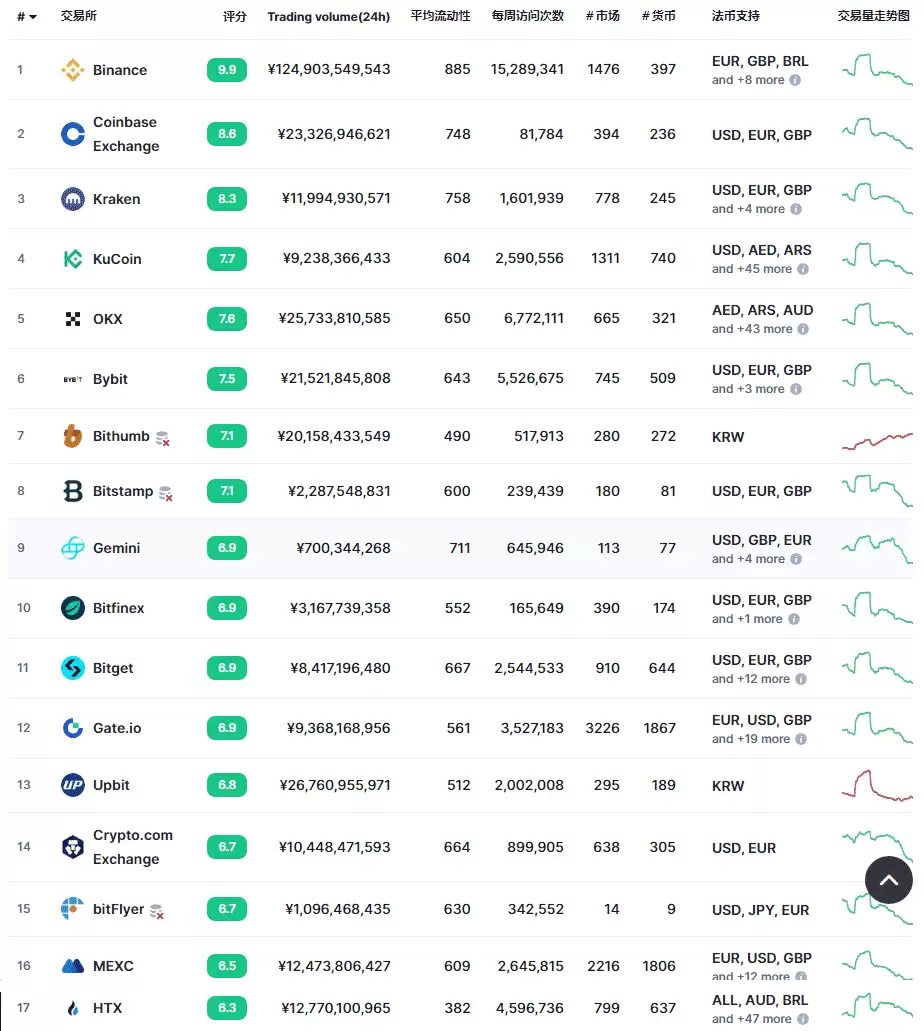Sort by the # rank column dropdown
The width and height of the screenshot is (924, 1031).
[x=27, y=16]
